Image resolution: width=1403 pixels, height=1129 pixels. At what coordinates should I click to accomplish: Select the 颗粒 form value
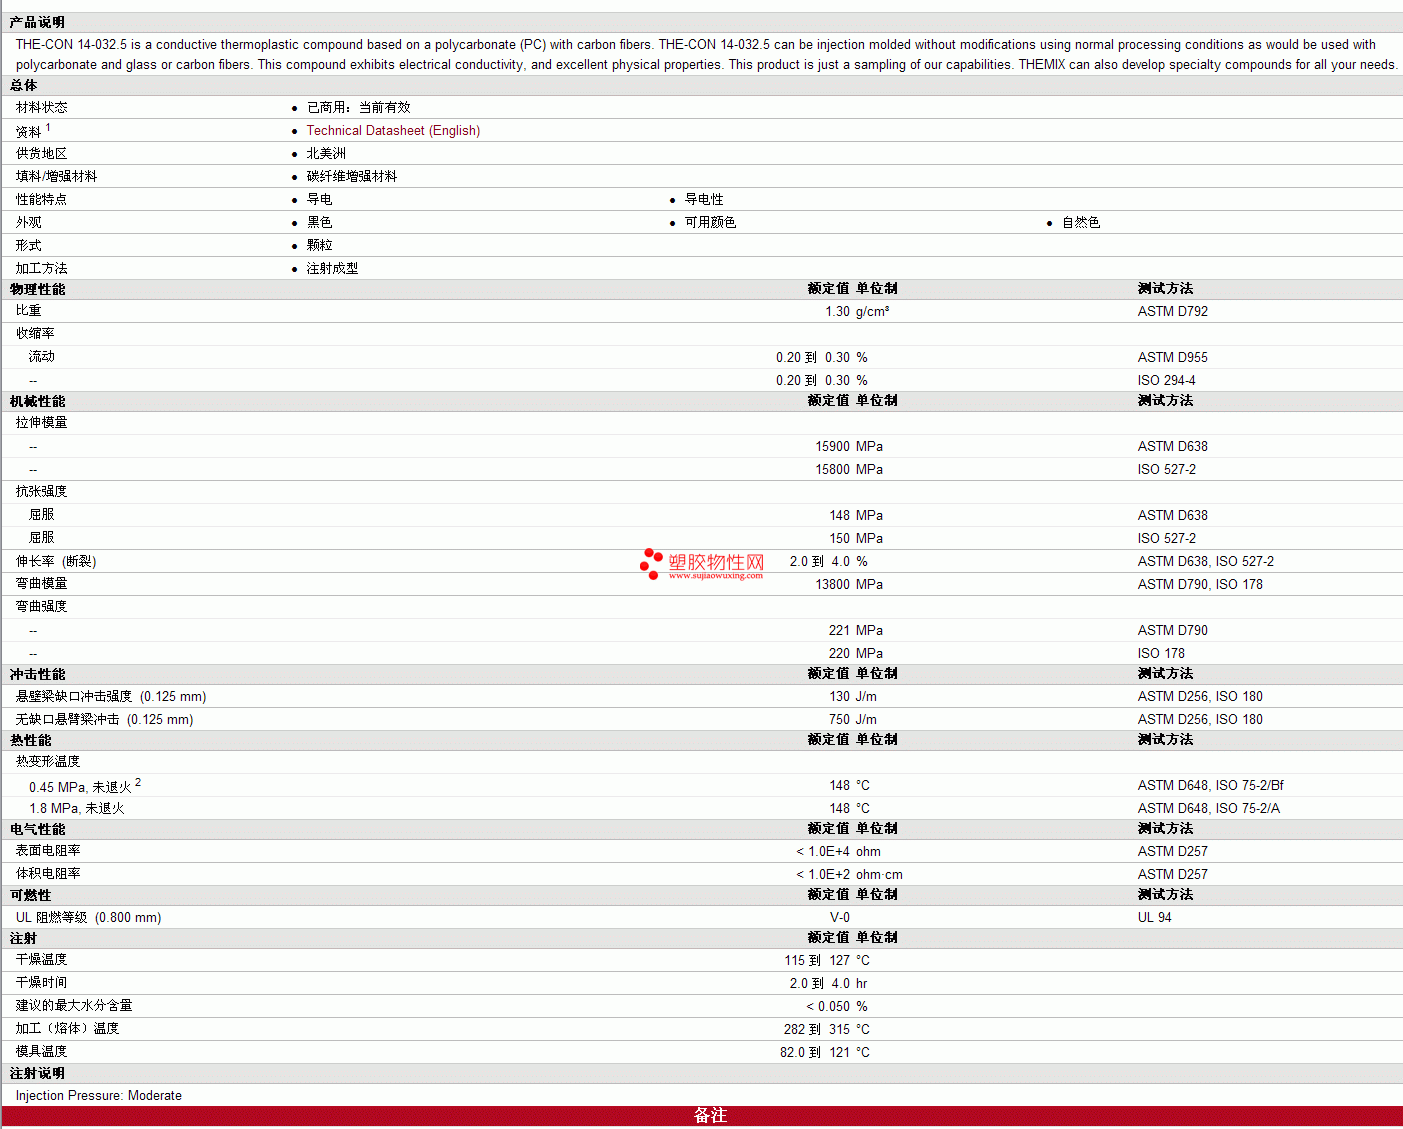point(320,246)
